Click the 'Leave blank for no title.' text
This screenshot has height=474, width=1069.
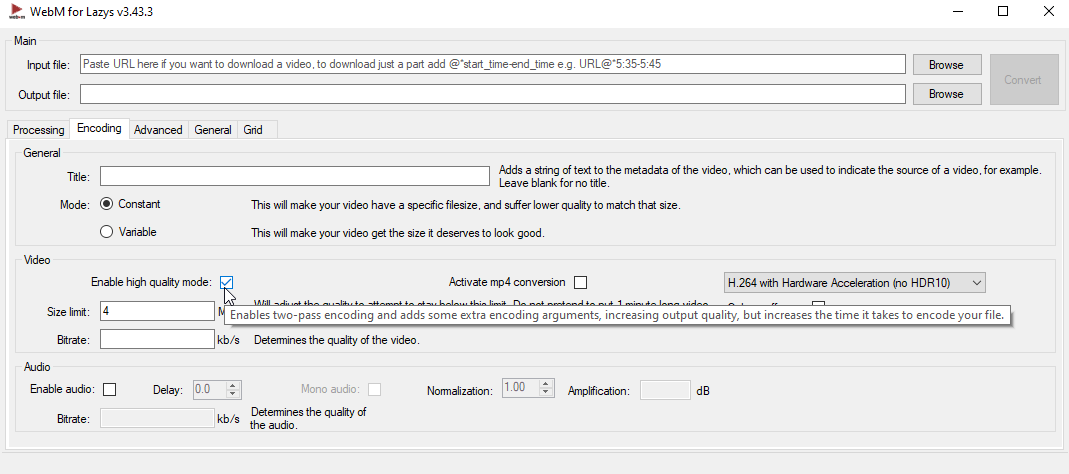(x=554, y=183)
